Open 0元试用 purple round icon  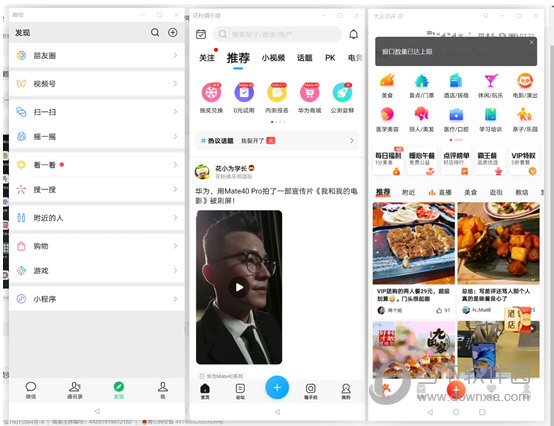(x=244, y=93)
